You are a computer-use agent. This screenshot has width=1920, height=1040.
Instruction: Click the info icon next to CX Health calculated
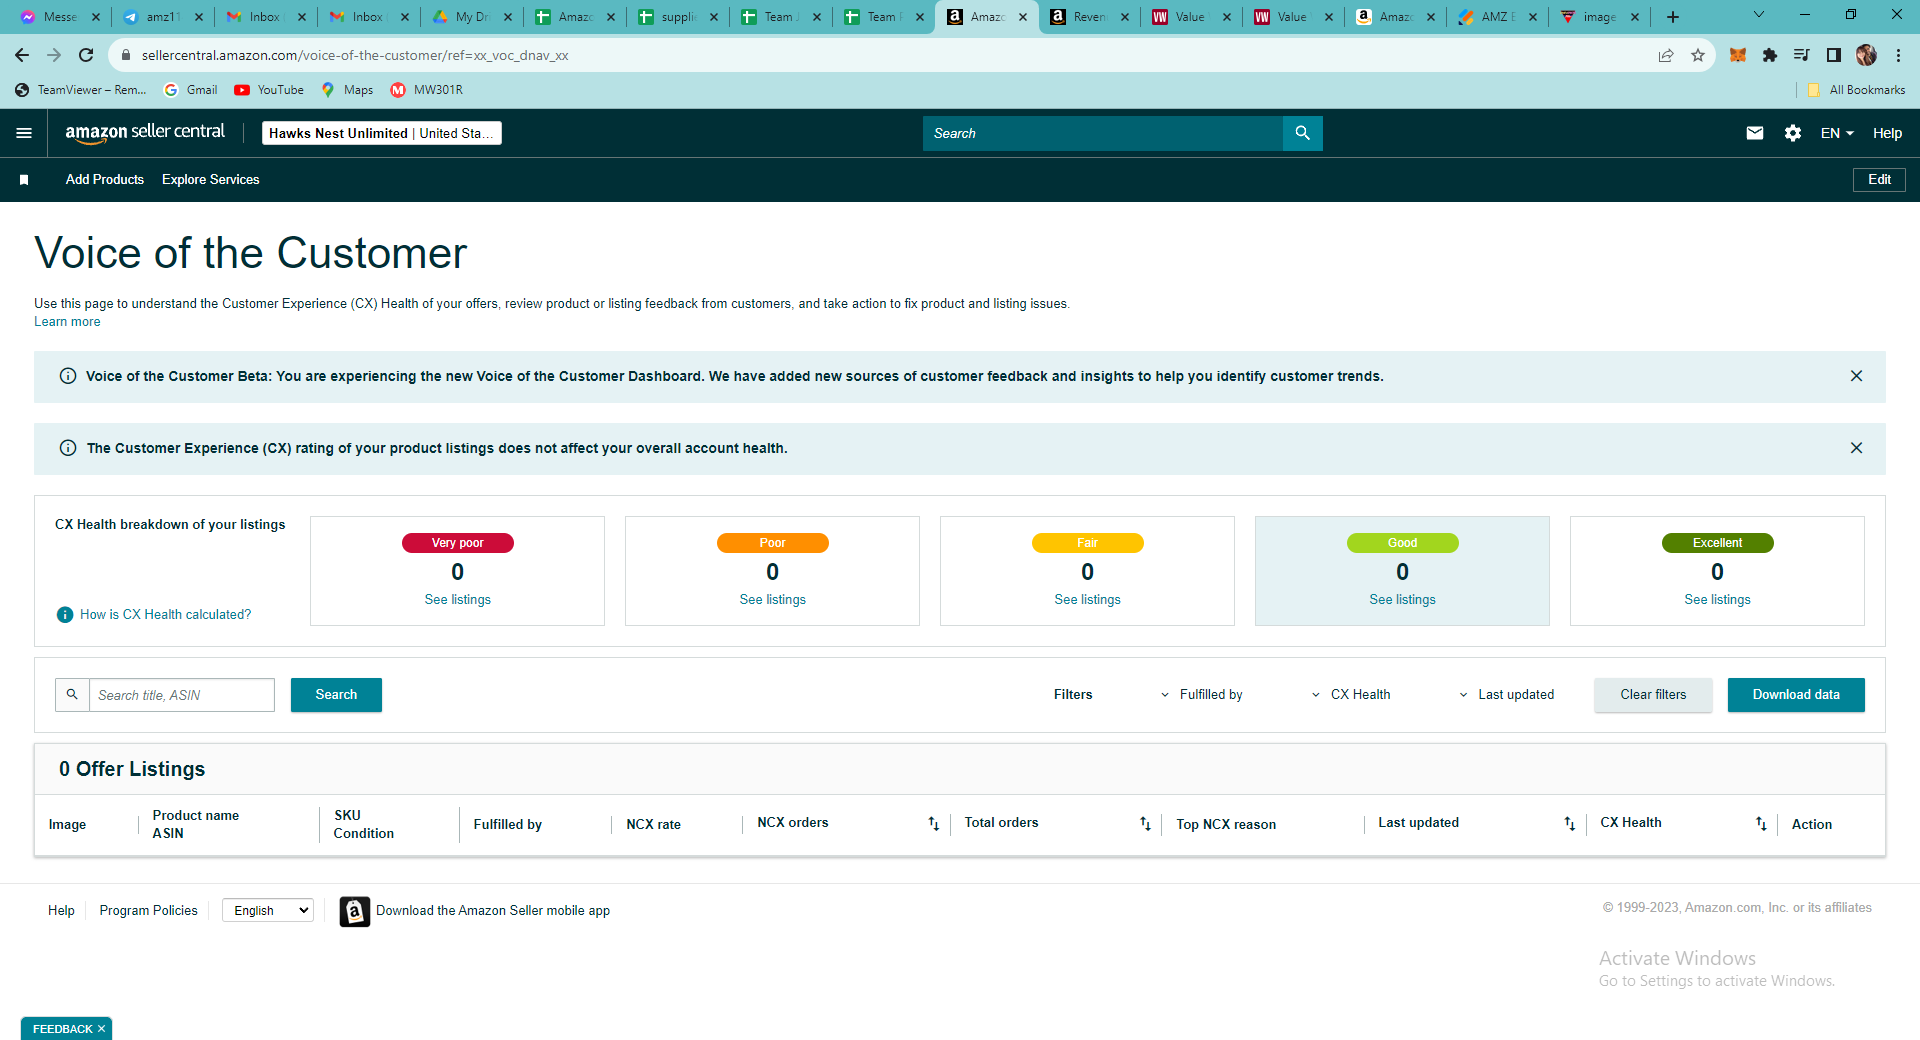pos(65,615)
